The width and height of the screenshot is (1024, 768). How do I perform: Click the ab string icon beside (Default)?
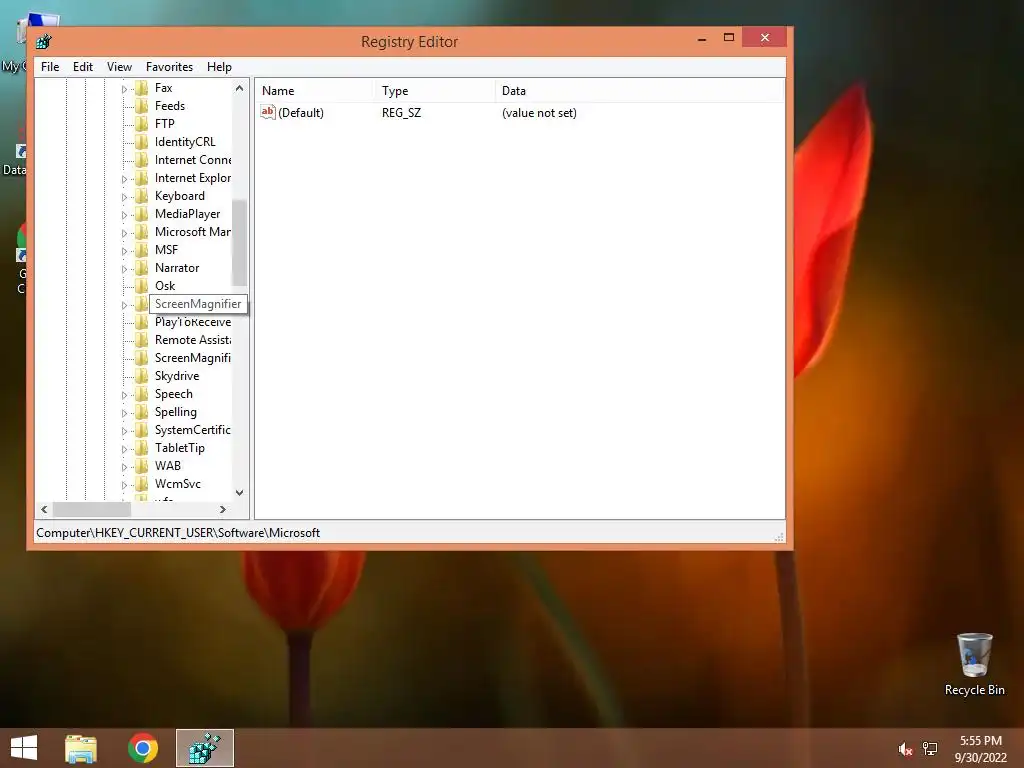coord(268,112)
